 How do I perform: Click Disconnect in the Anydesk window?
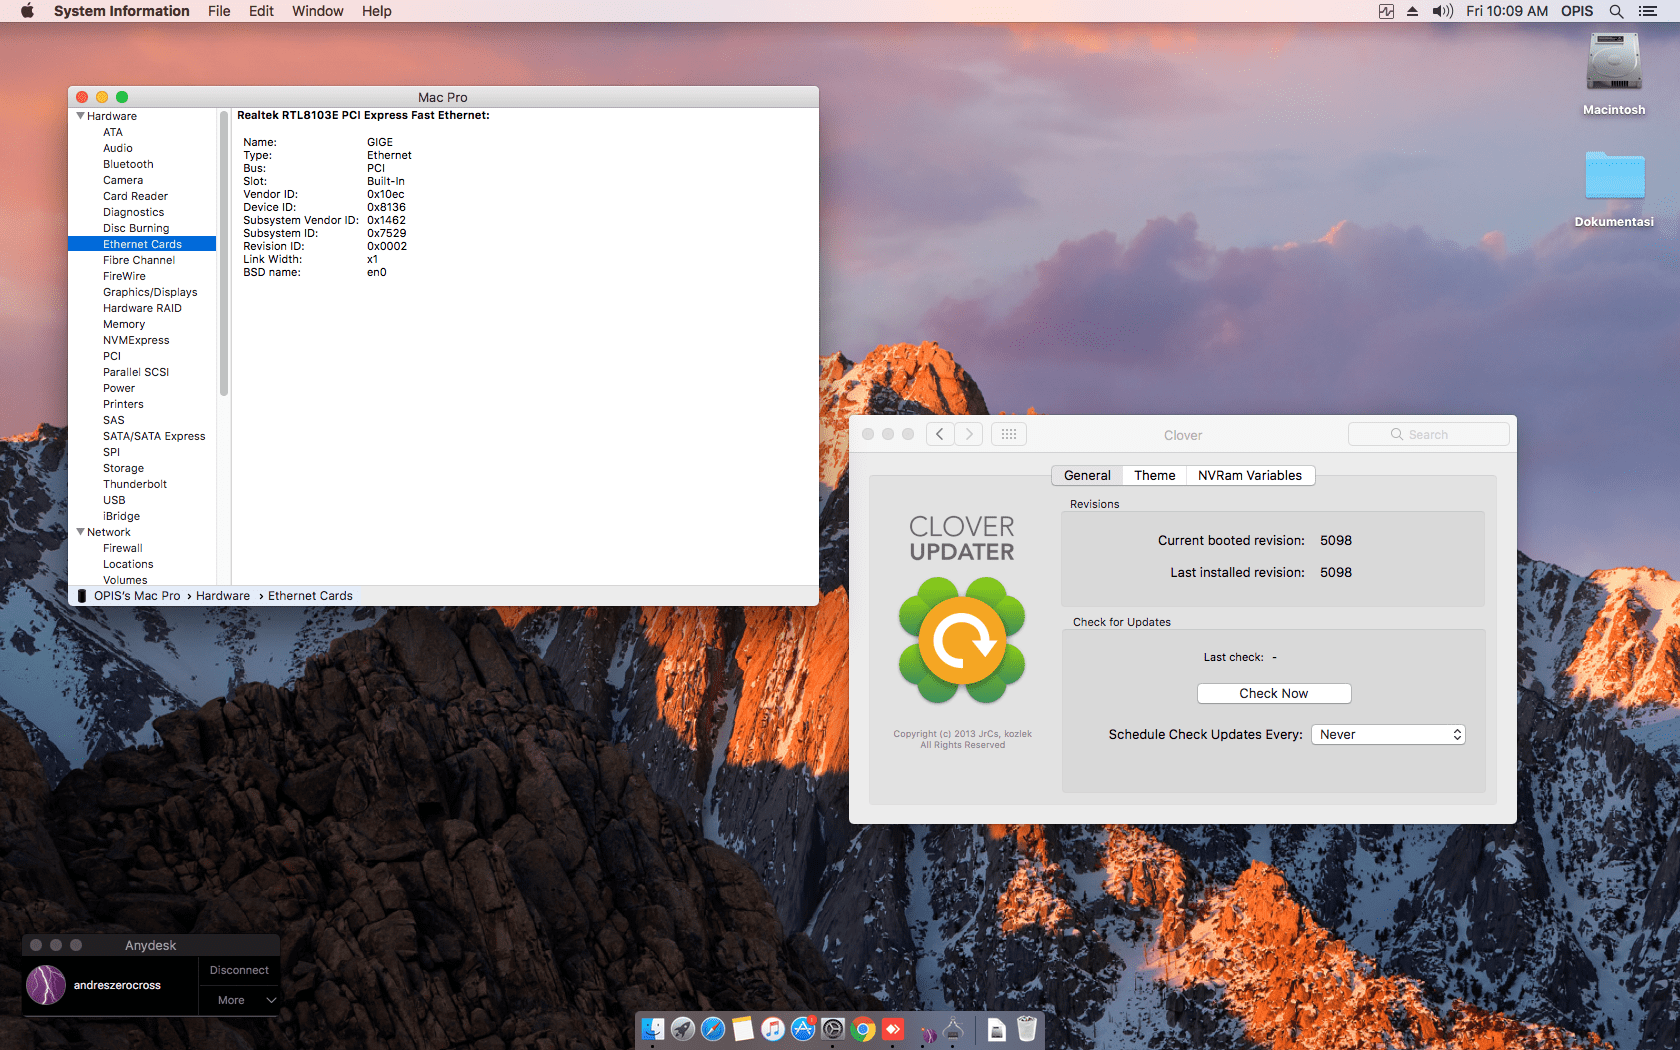(x=239, y=969)
